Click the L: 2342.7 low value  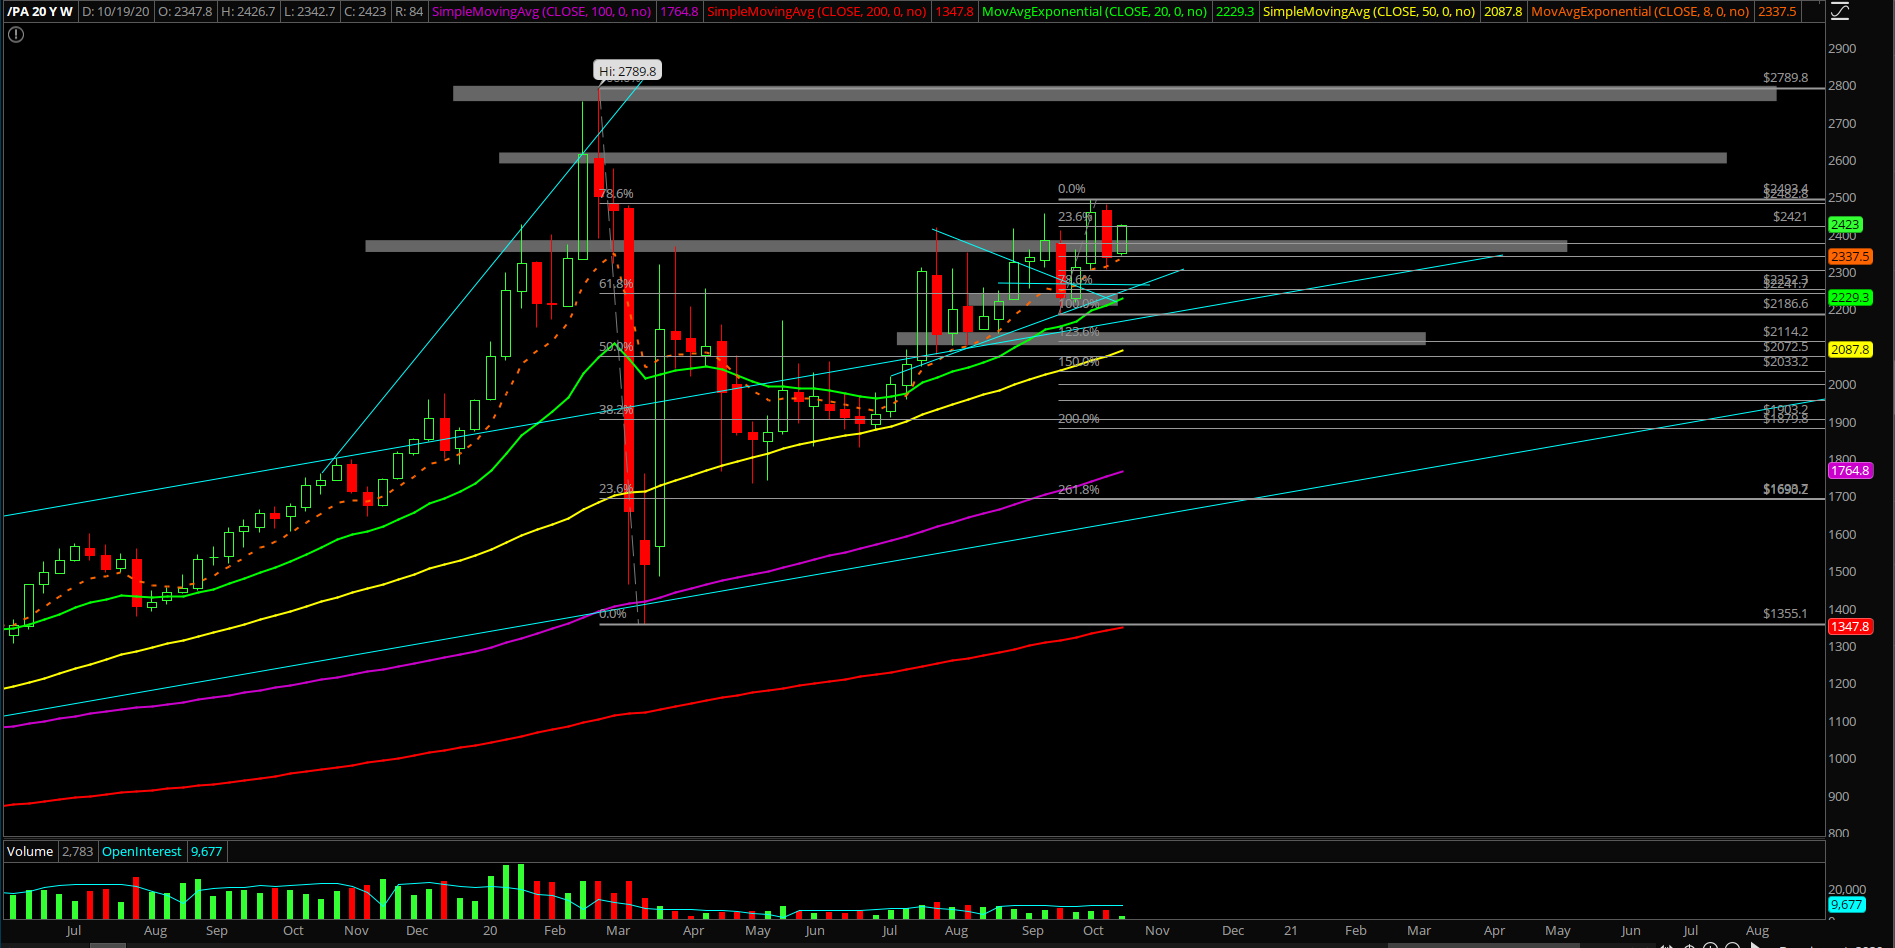pos(310,11)
